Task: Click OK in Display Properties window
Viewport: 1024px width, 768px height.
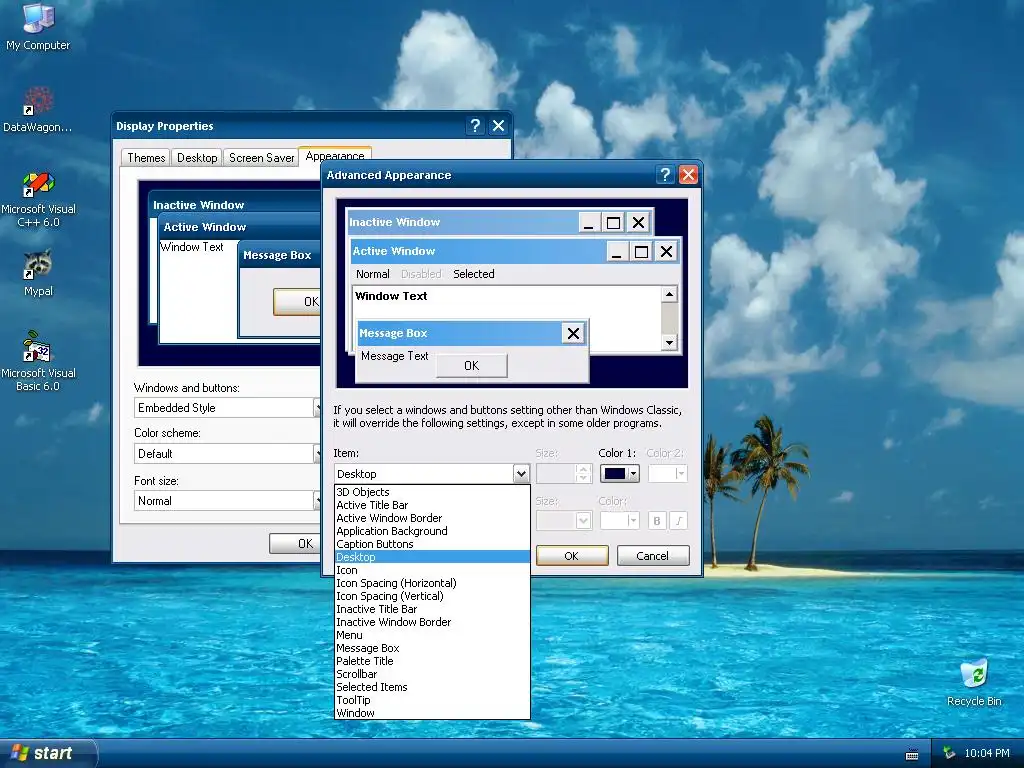Action: tap(295, 543)
